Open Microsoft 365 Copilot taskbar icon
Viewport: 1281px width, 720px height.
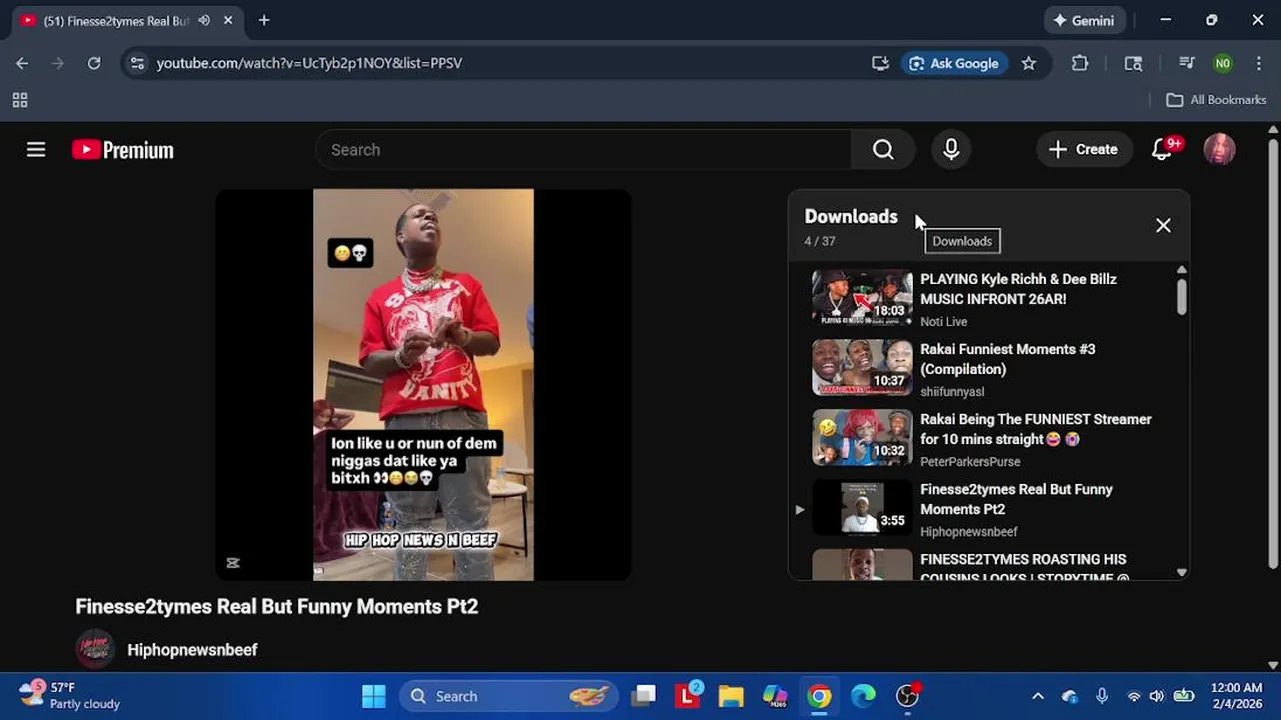[775, 696]
